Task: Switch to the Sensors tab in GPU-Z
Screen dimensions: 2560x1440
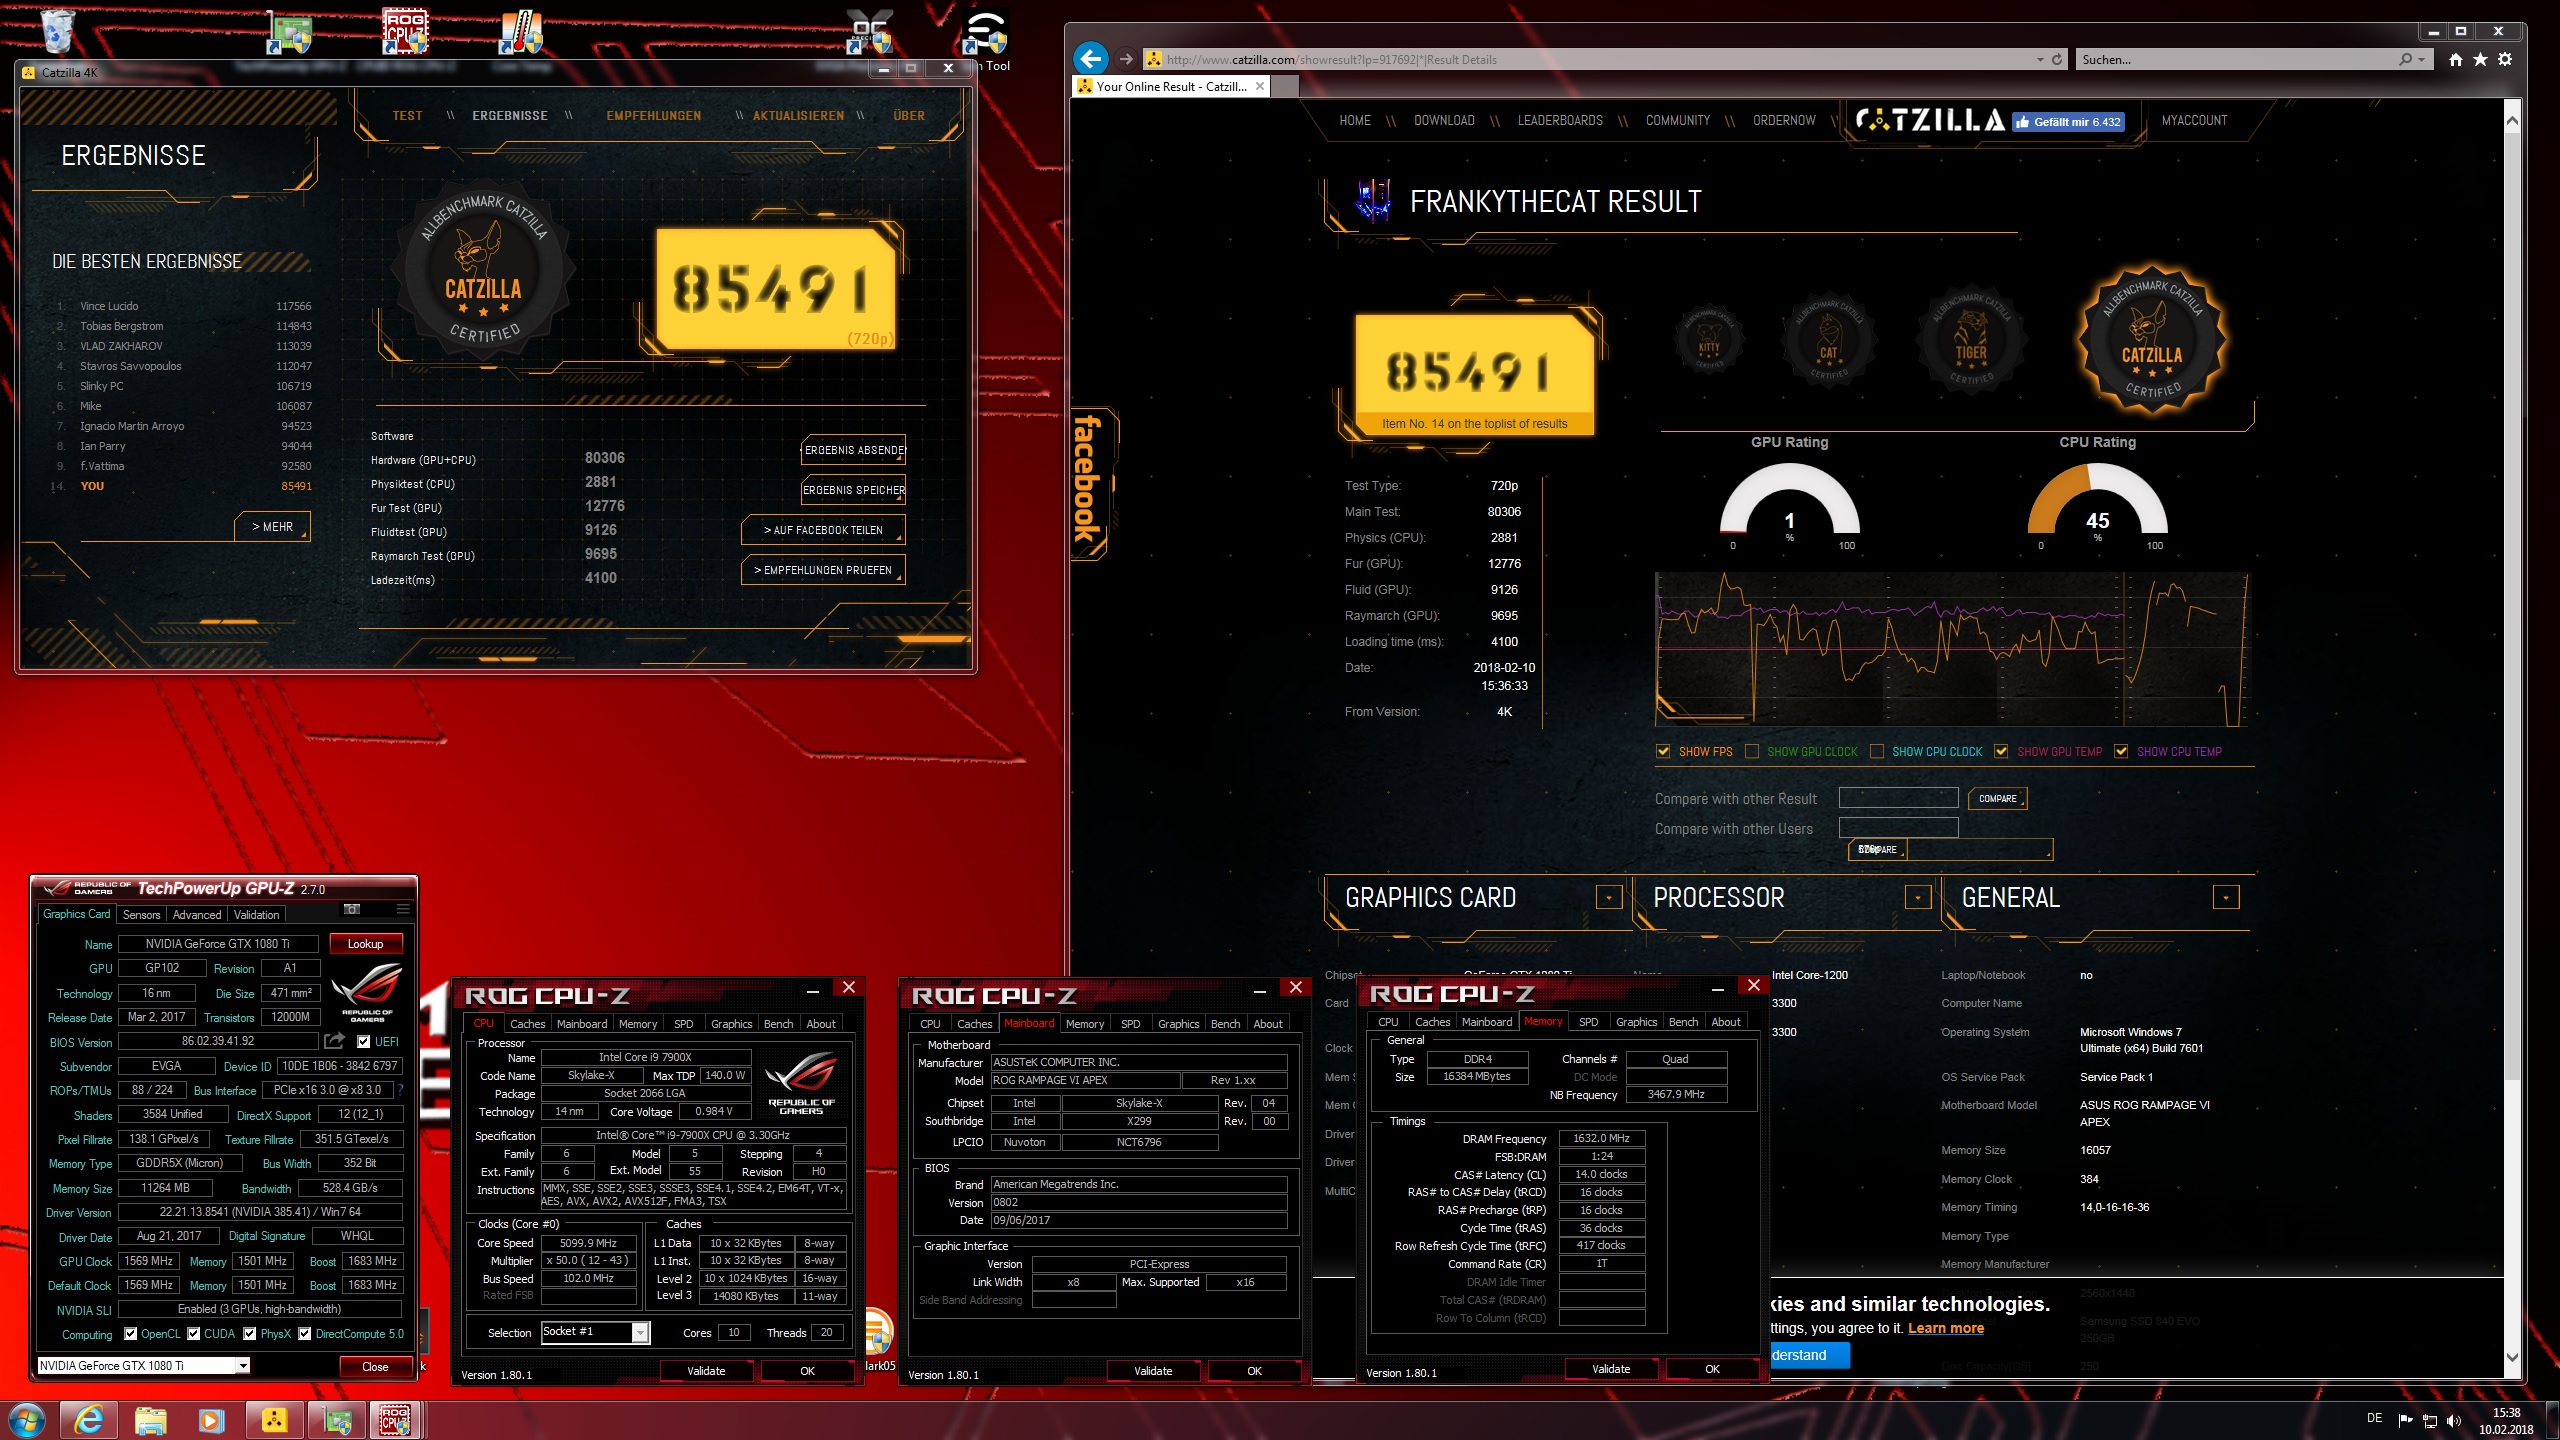Action: 141,915
